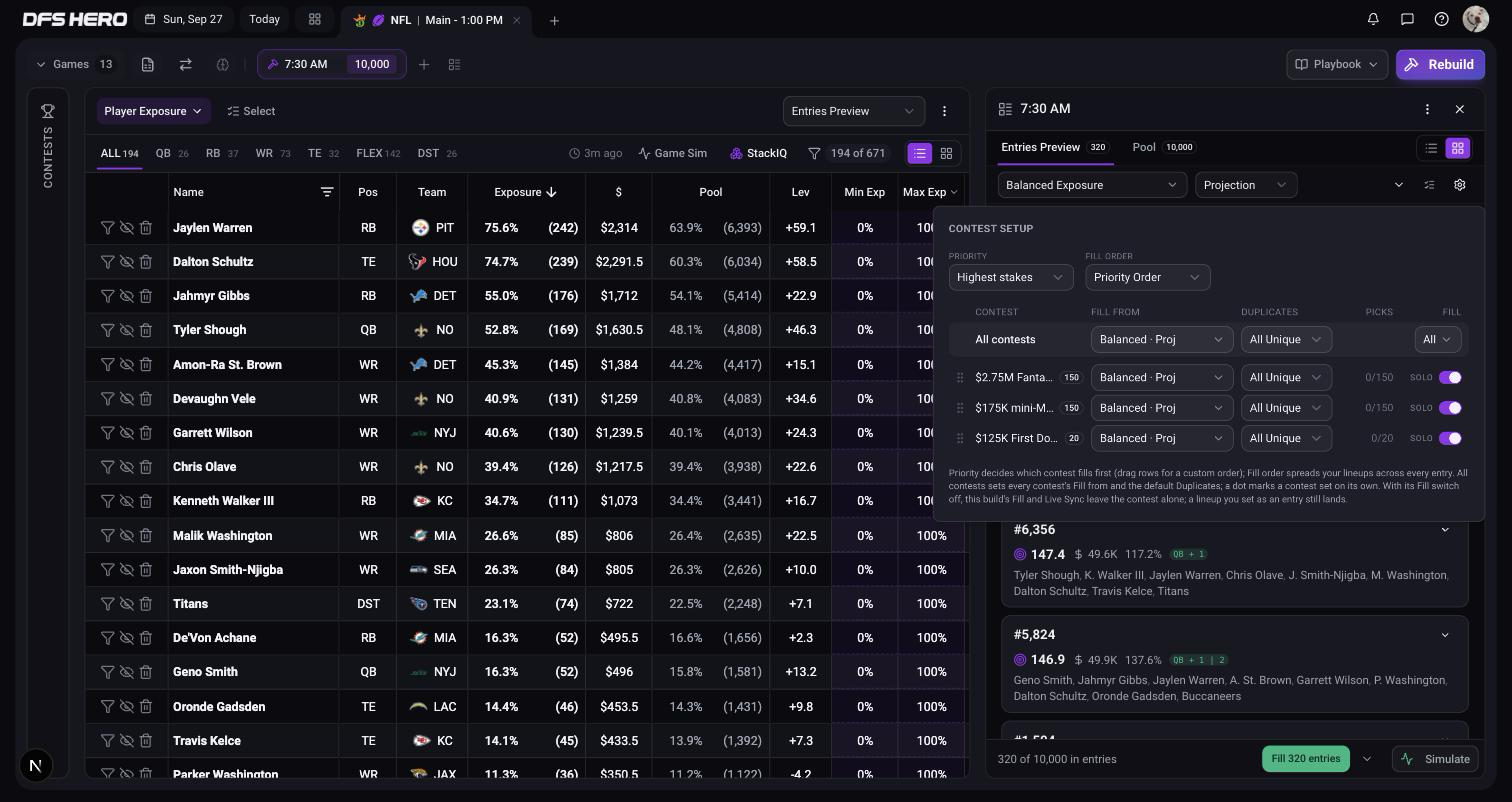Click the Rebuild button
This screenshot has height=802, width=1512.
pyautogui.click(x=1440, y=64)
